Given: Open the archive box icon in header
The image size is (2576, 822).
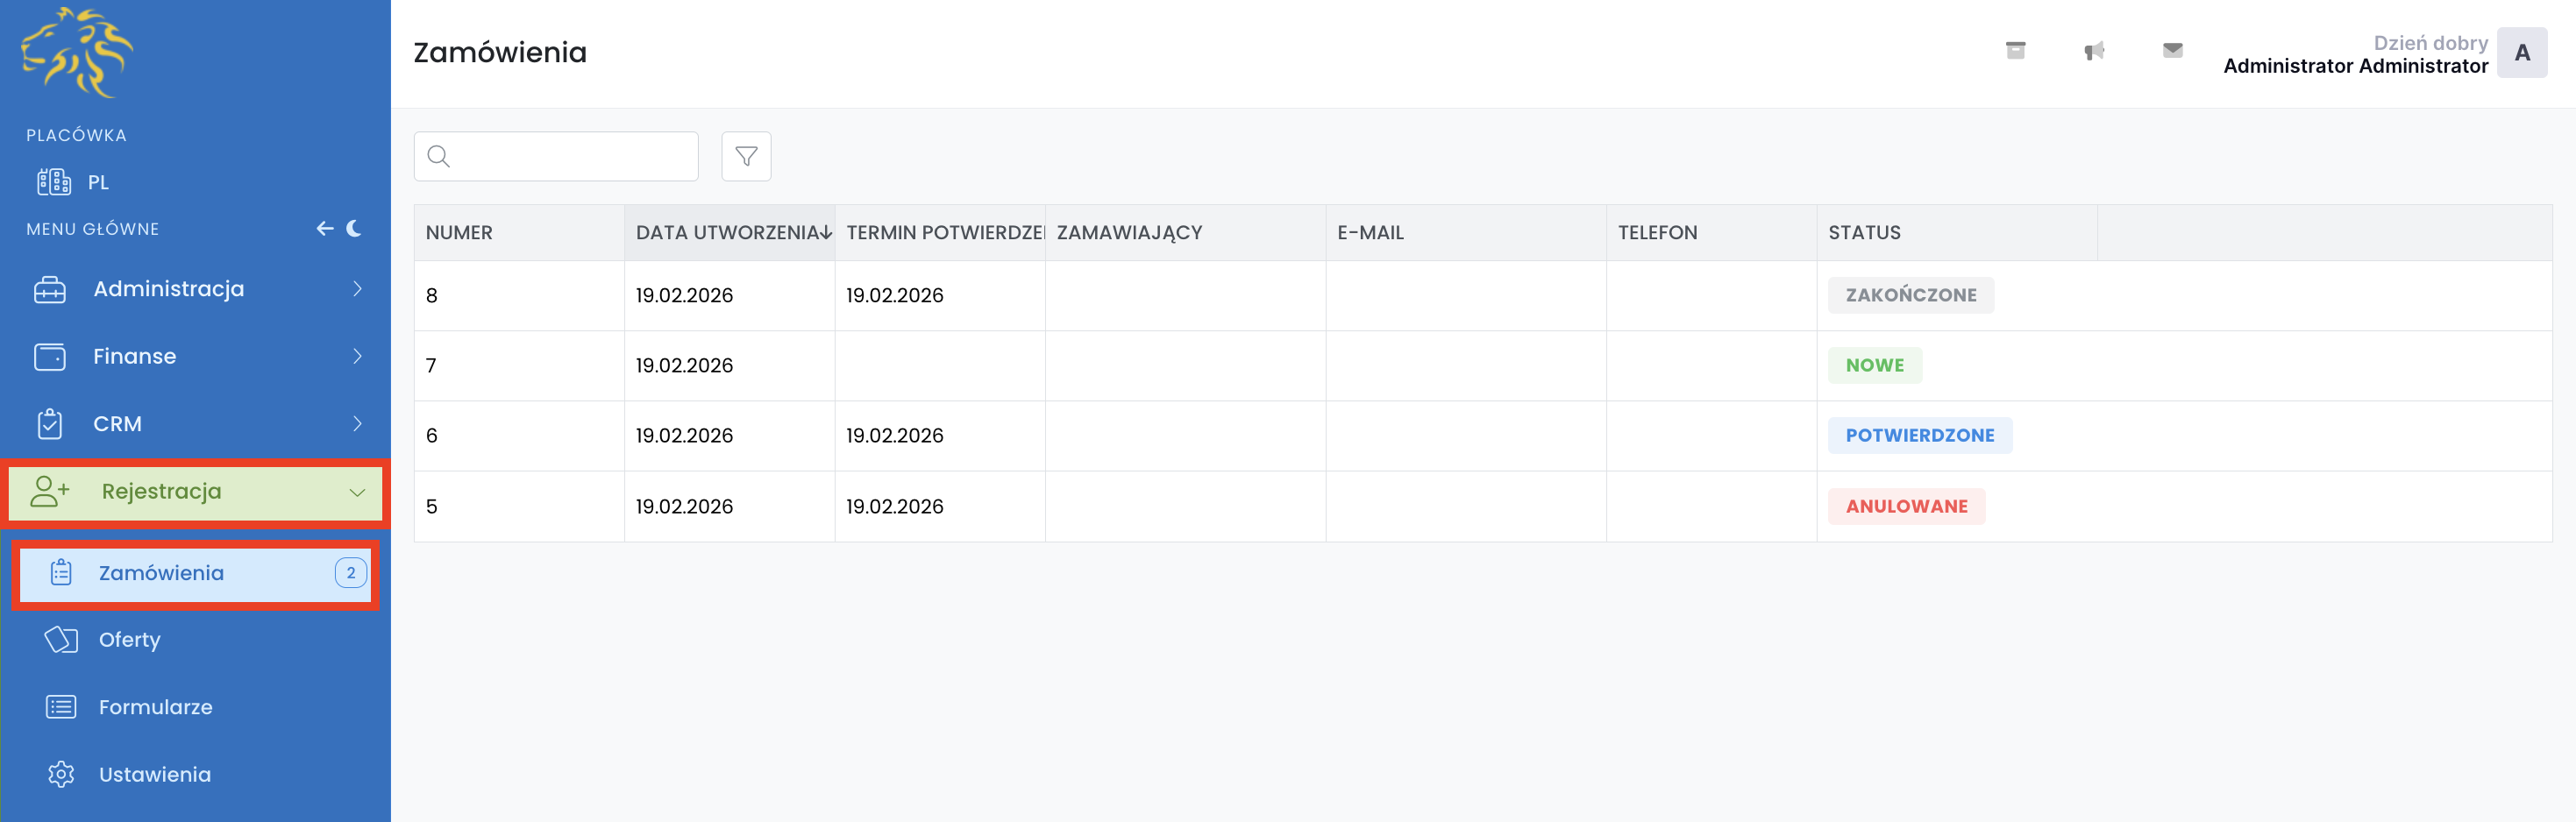Looking at the screenshot, I should (x=2015, y=51).
